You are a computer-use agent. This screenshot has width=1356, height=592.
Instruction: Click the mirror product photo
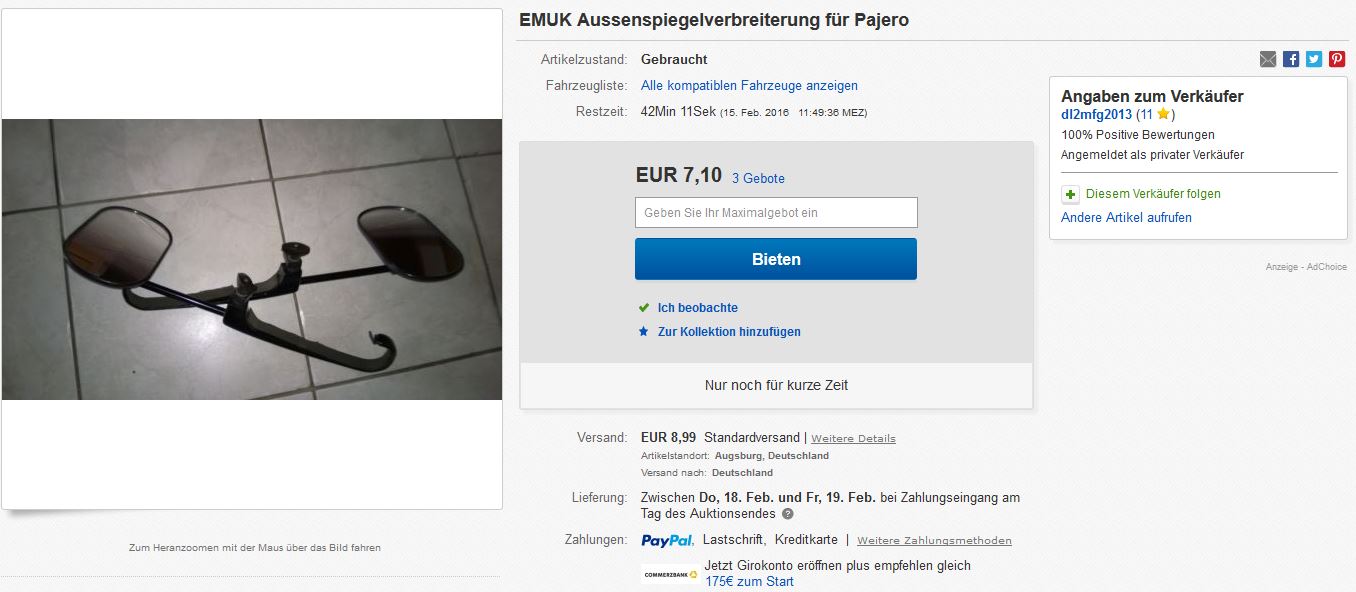[252, 259]
